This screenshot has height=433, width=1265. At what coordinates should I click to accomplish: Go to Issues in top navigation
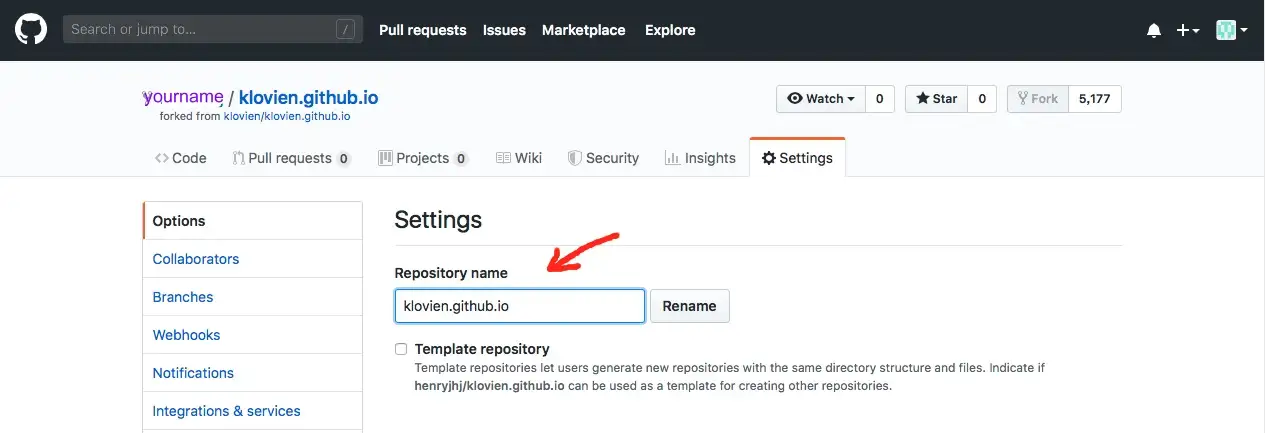504,30
